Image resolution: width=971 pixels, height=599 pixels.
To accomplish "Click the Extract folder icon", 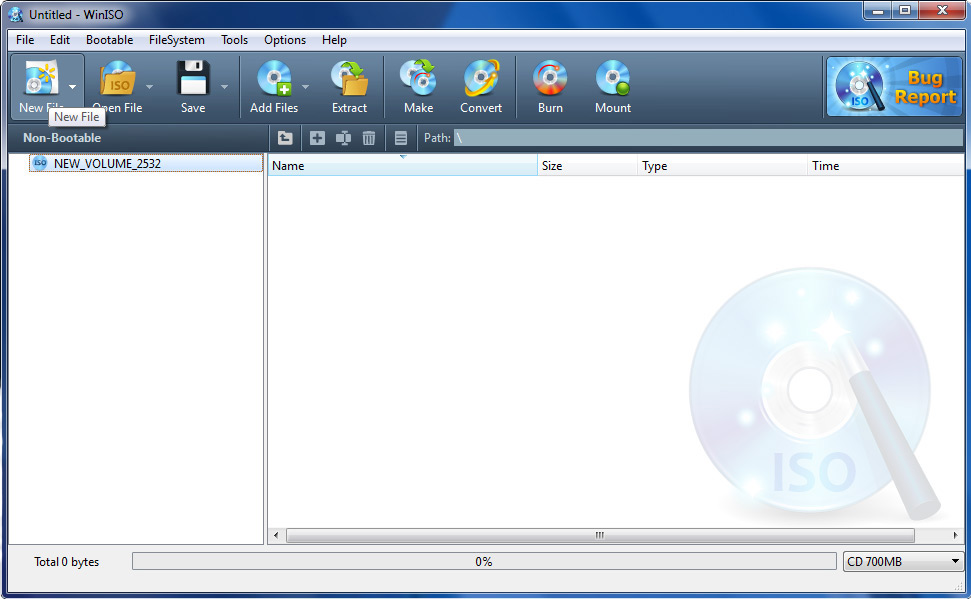I will [349, 79].
